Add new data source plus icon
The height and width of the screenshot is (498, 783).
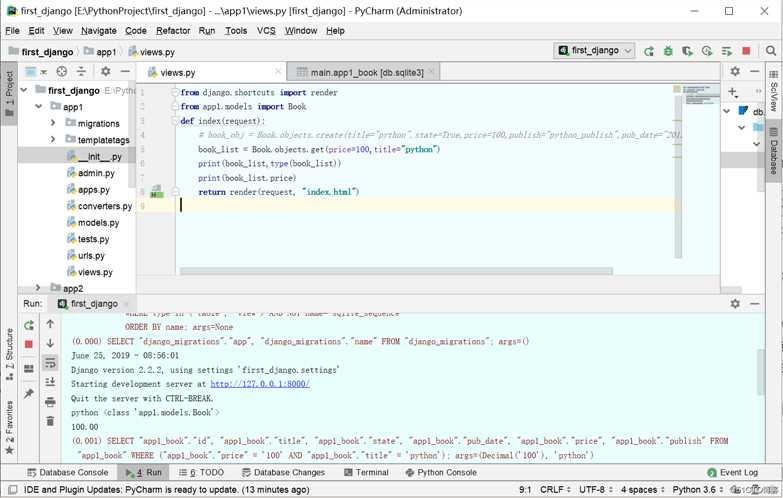click(733, 92)
